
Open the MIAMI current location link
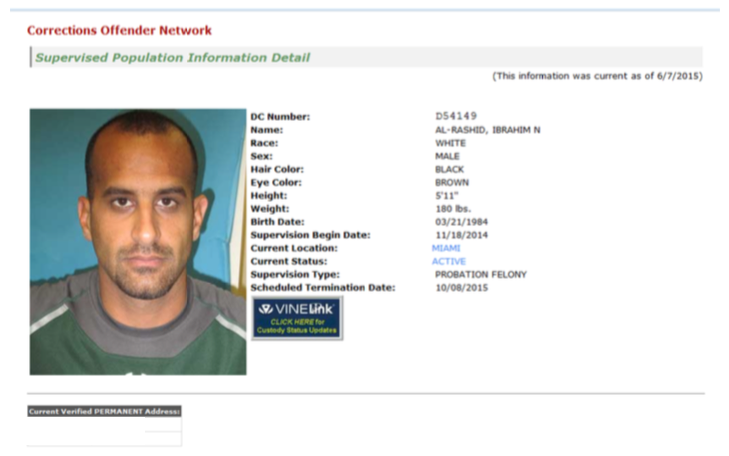(x=446, y=248)
